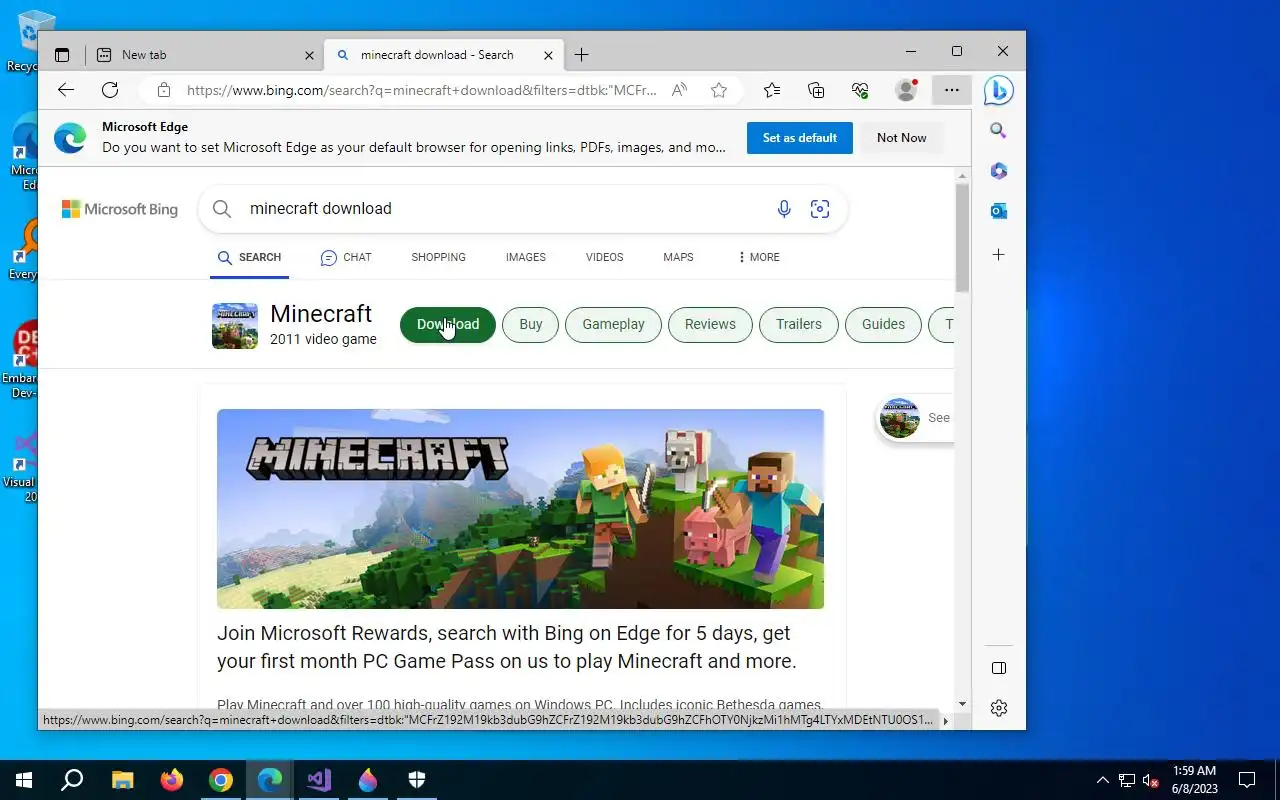Open Visual Studio from the taskbar
1280x800 pixels.
[319, 780]
